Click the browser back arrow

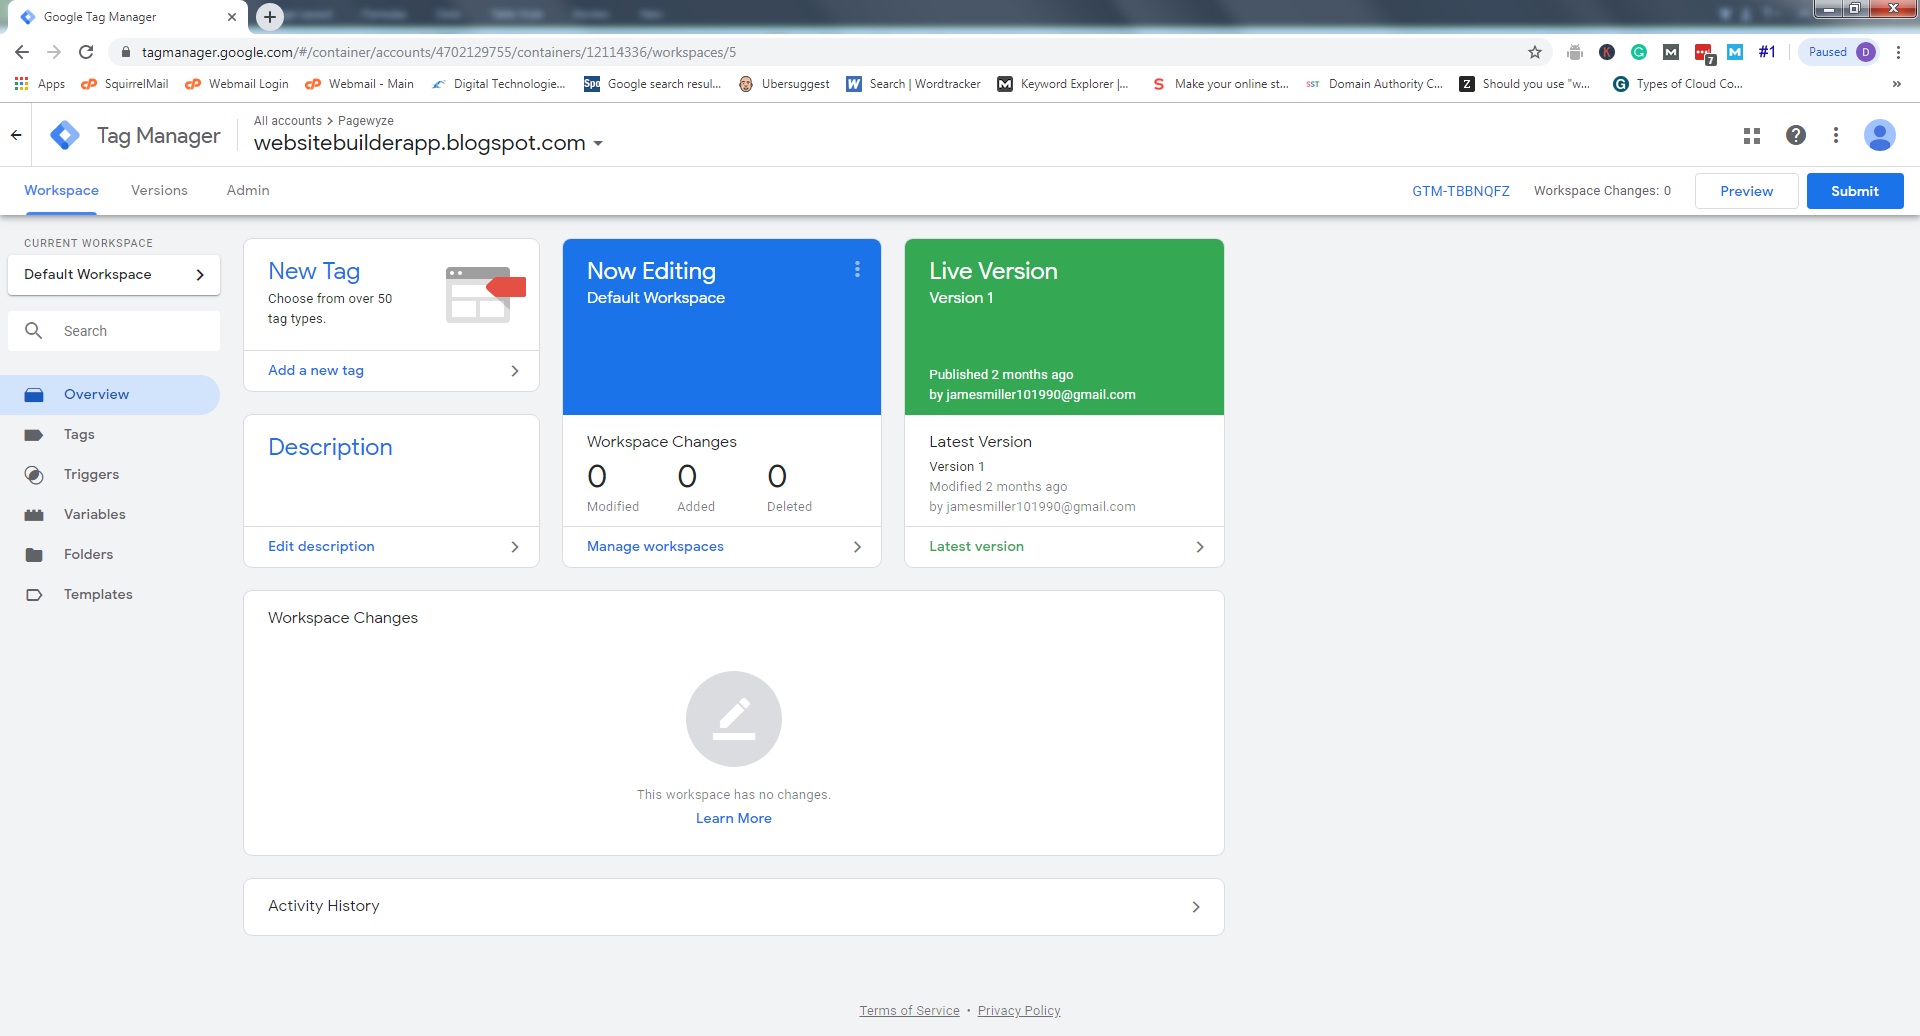click(22, 52)
